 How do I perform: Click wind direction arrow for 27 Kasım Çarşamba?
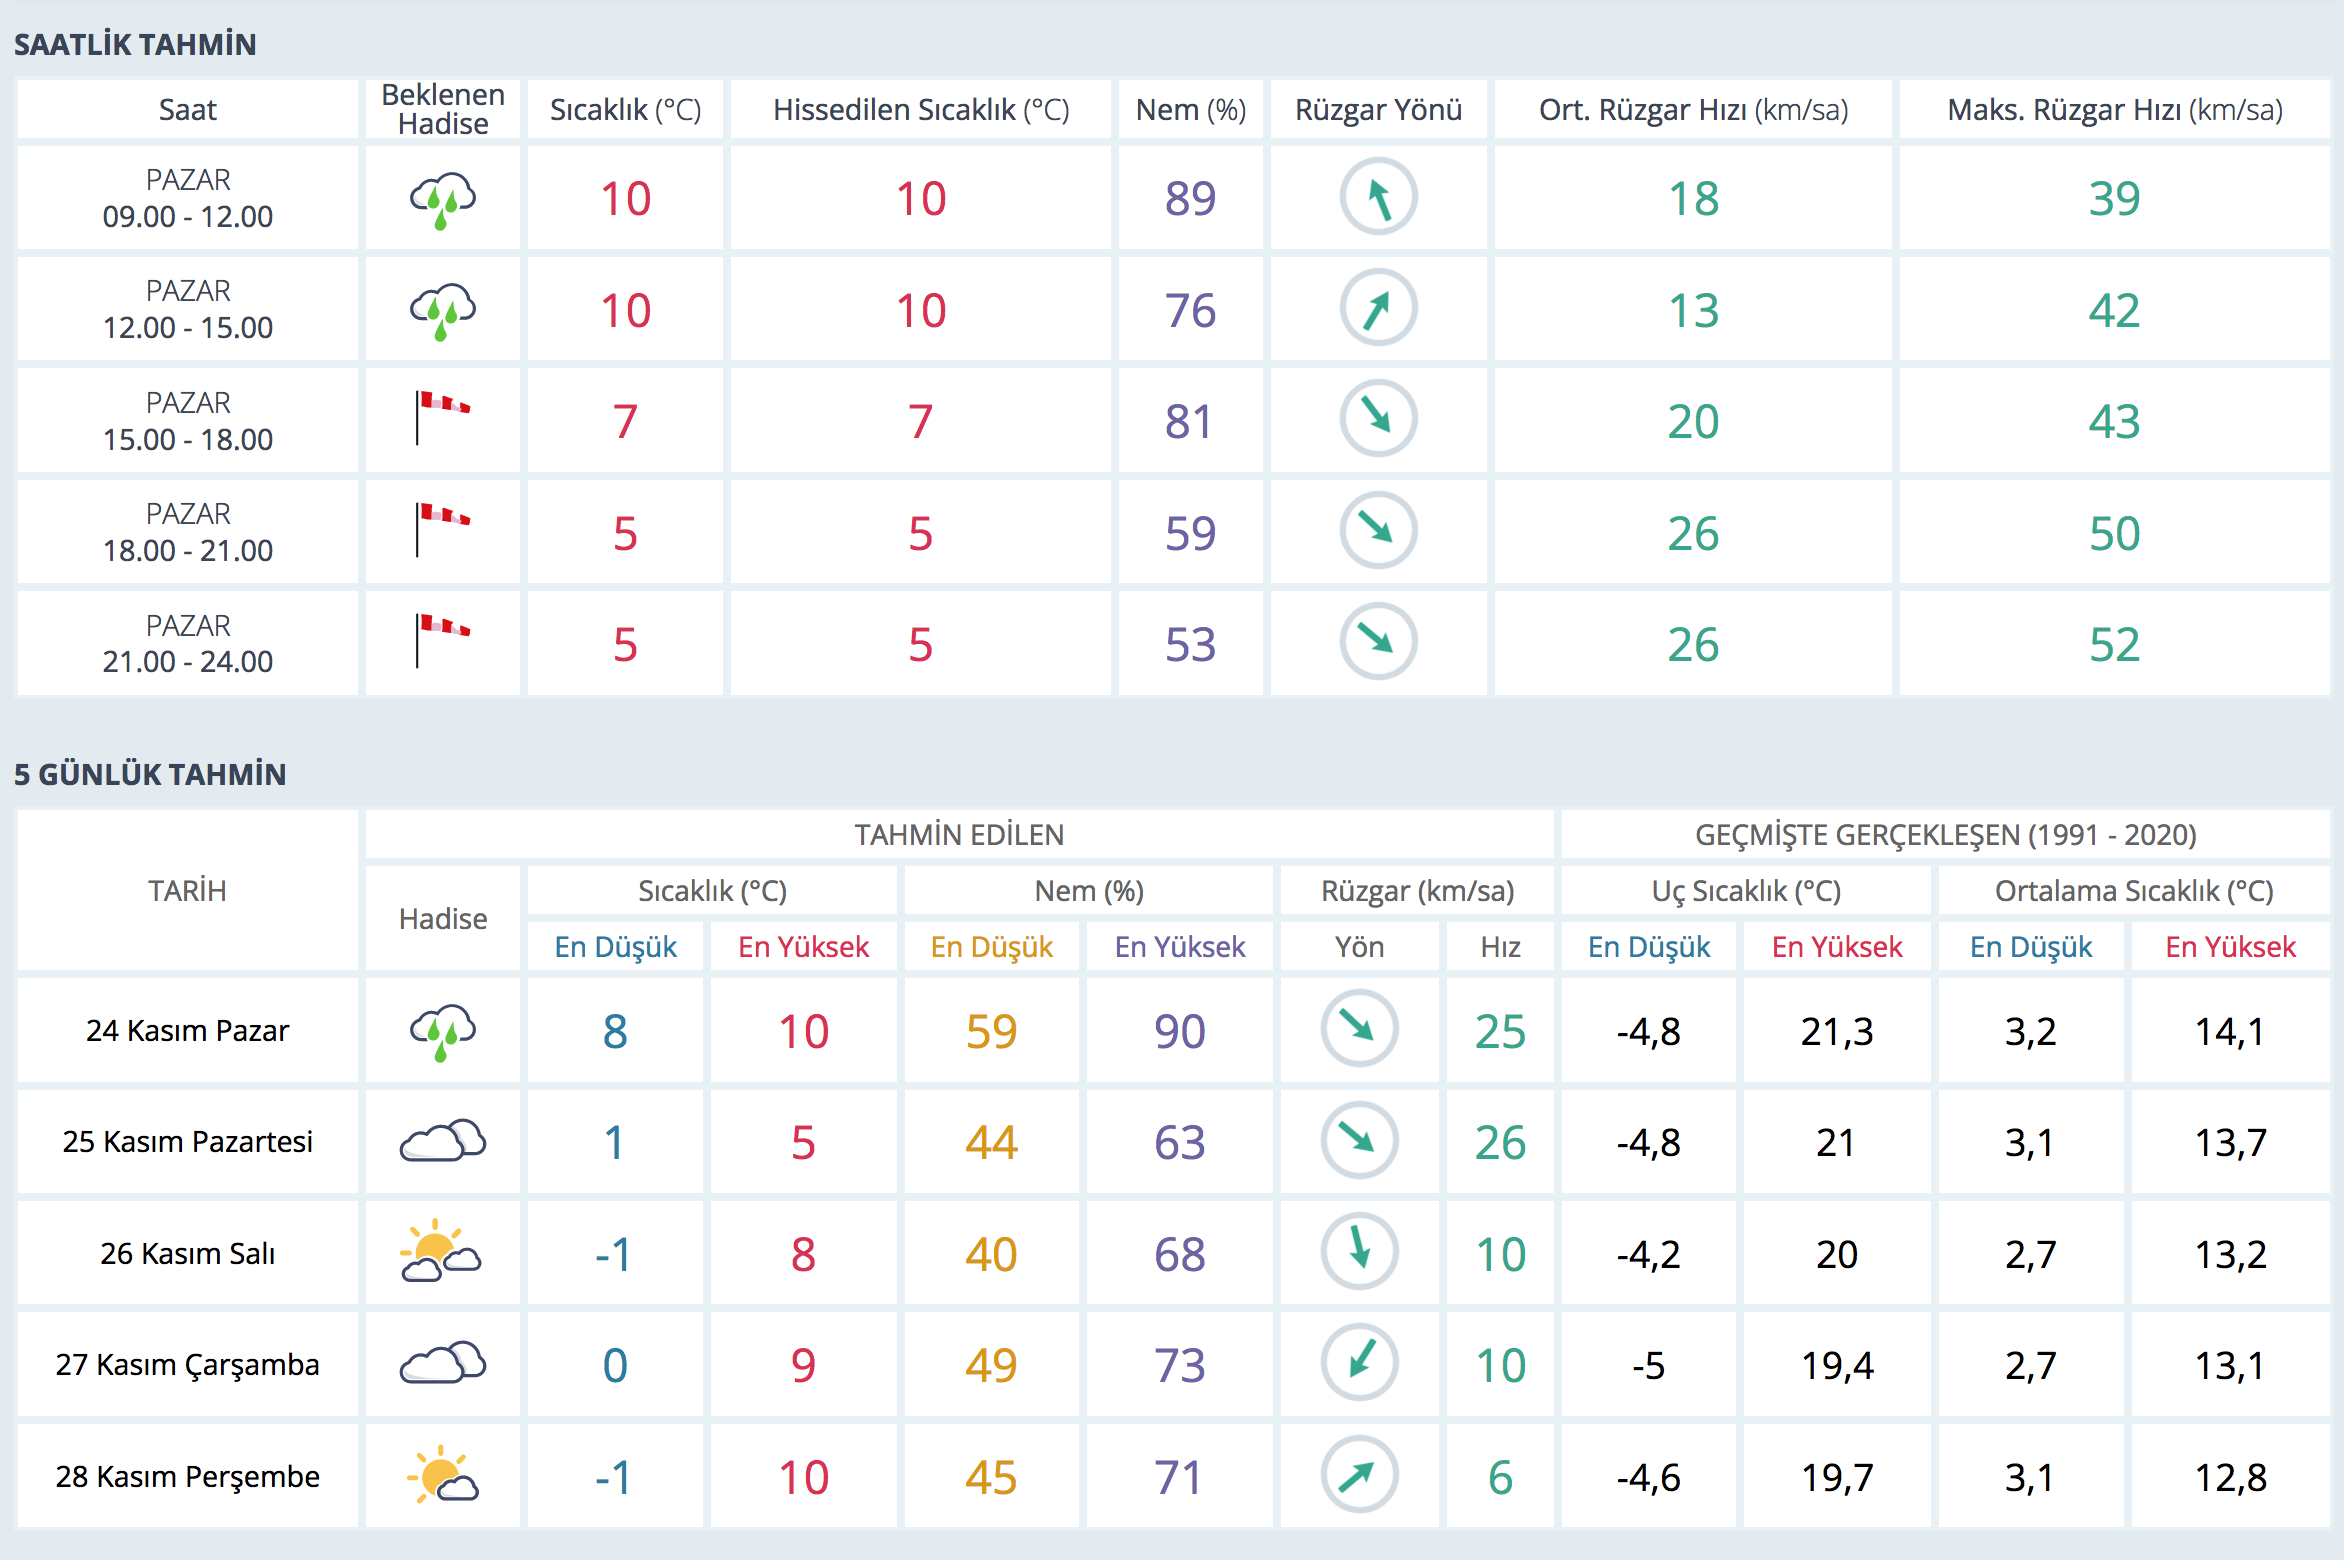[x=1359, y=1363]
